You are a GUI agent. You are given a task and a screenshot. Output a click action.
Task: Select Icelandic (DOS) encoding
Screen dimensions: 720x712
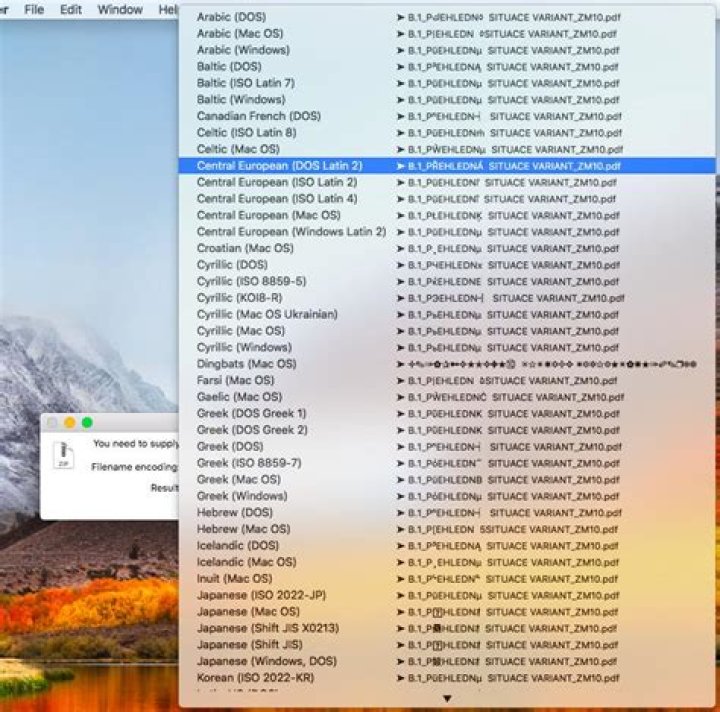pos(447,546)
